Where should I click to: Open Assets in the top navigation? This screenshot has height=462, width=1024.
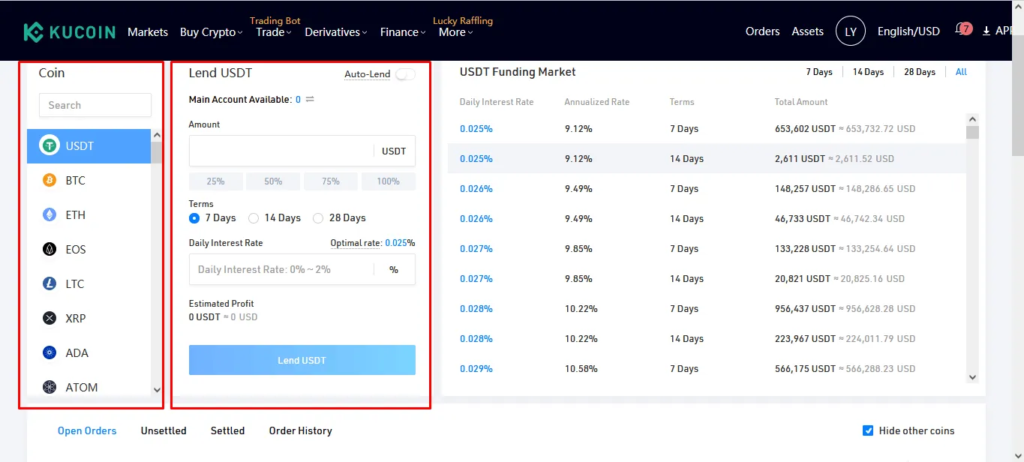[x=808, y=31]
